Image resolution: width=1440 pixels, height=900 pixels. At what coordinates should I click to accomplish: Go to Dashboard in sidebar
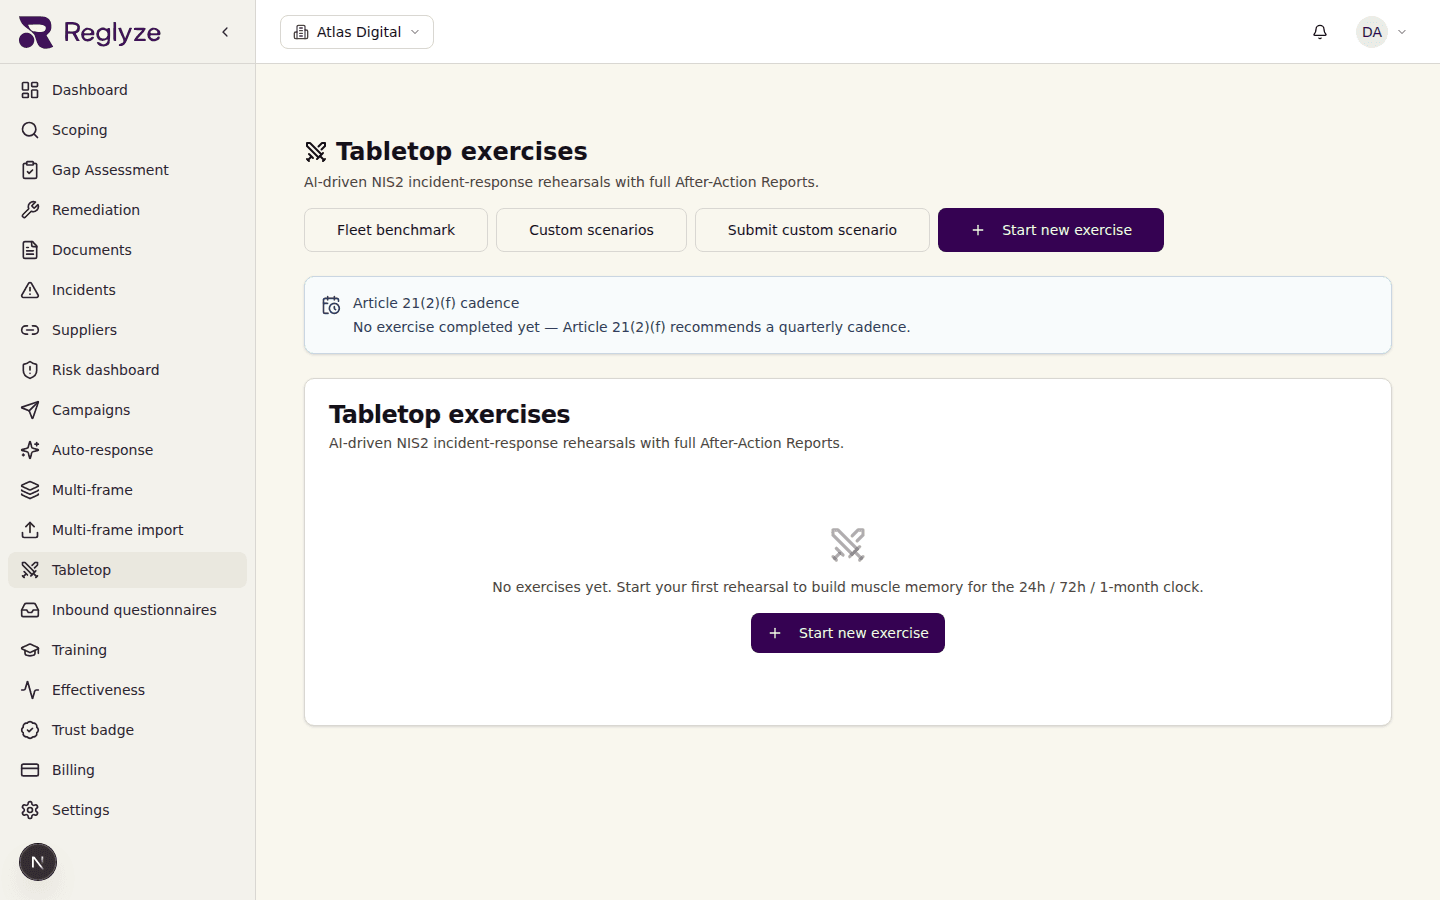coord(127,90)
